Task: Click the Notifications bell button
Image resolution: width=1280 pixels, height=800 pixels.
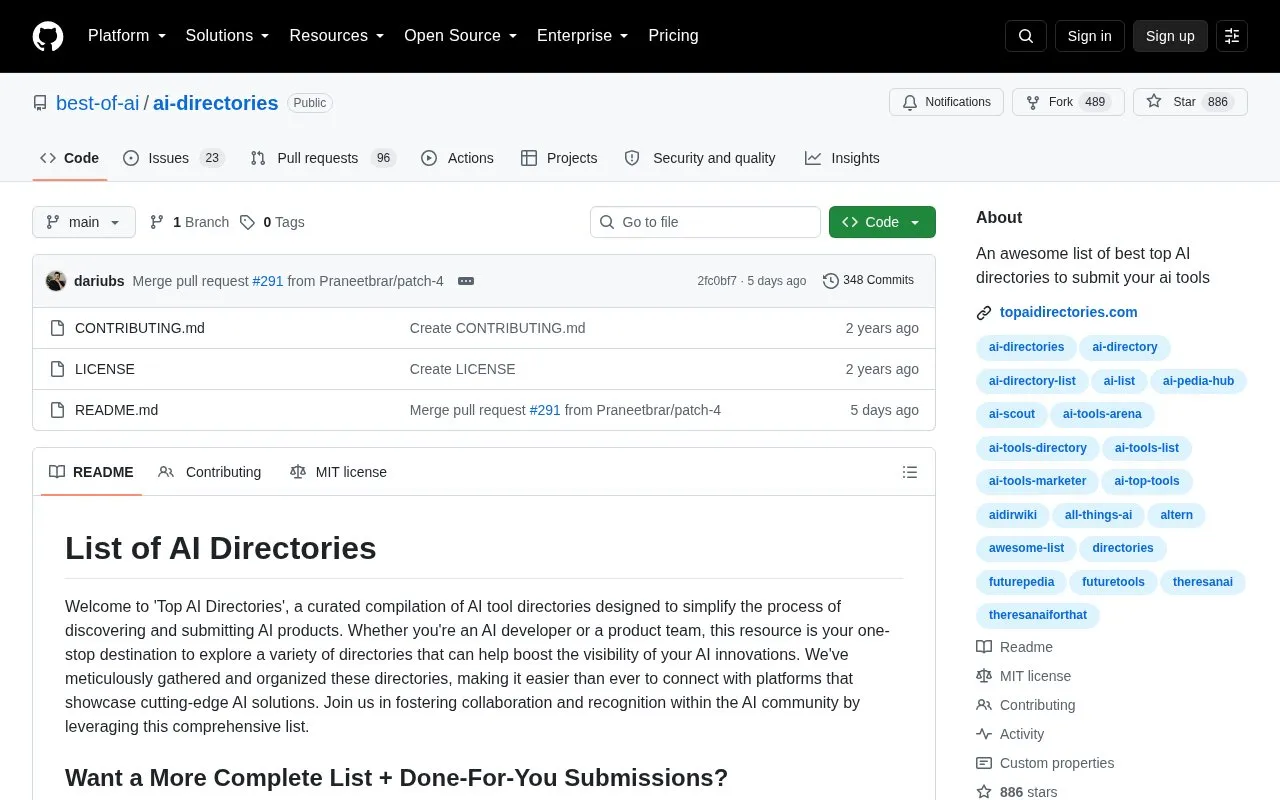Action: coord(946,102)
